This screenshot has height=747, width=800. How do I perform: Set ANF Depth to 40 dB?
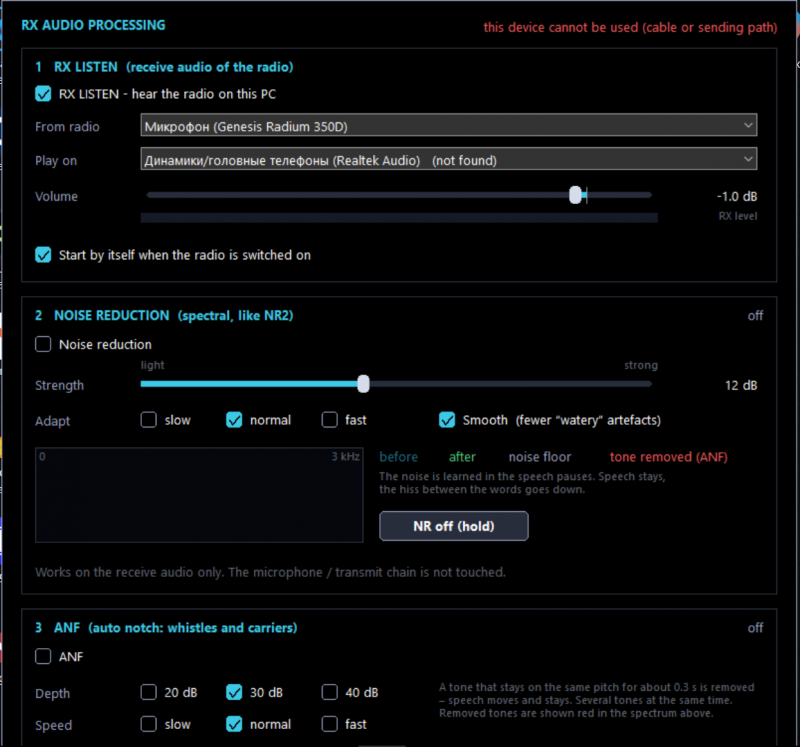330,692
